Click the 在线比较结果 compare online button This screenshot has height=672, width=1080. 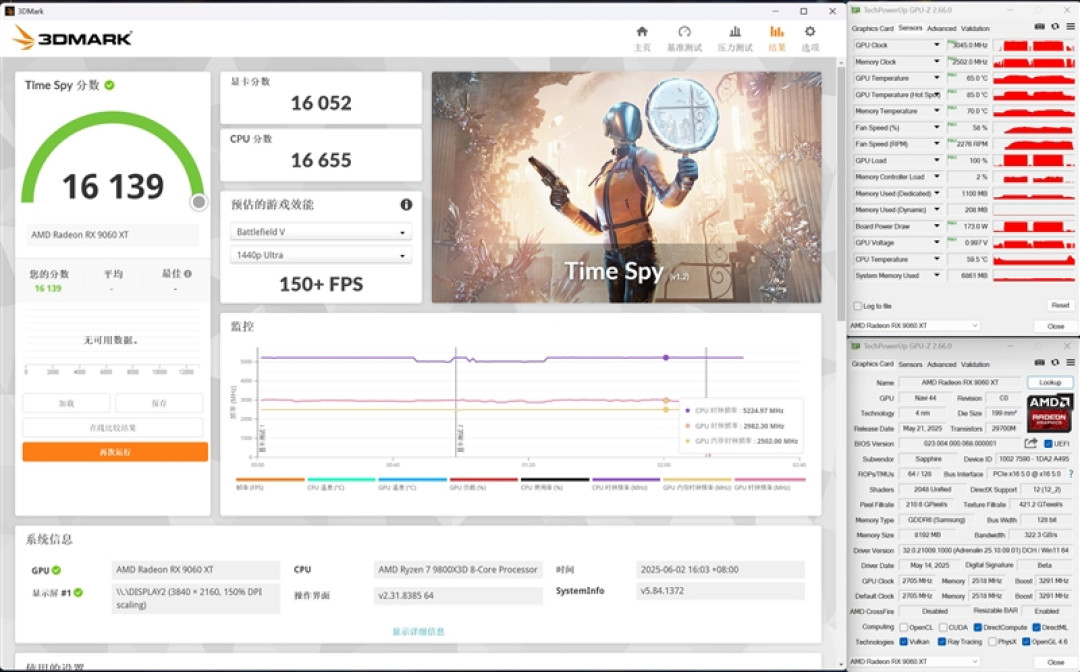pos(113,428)
